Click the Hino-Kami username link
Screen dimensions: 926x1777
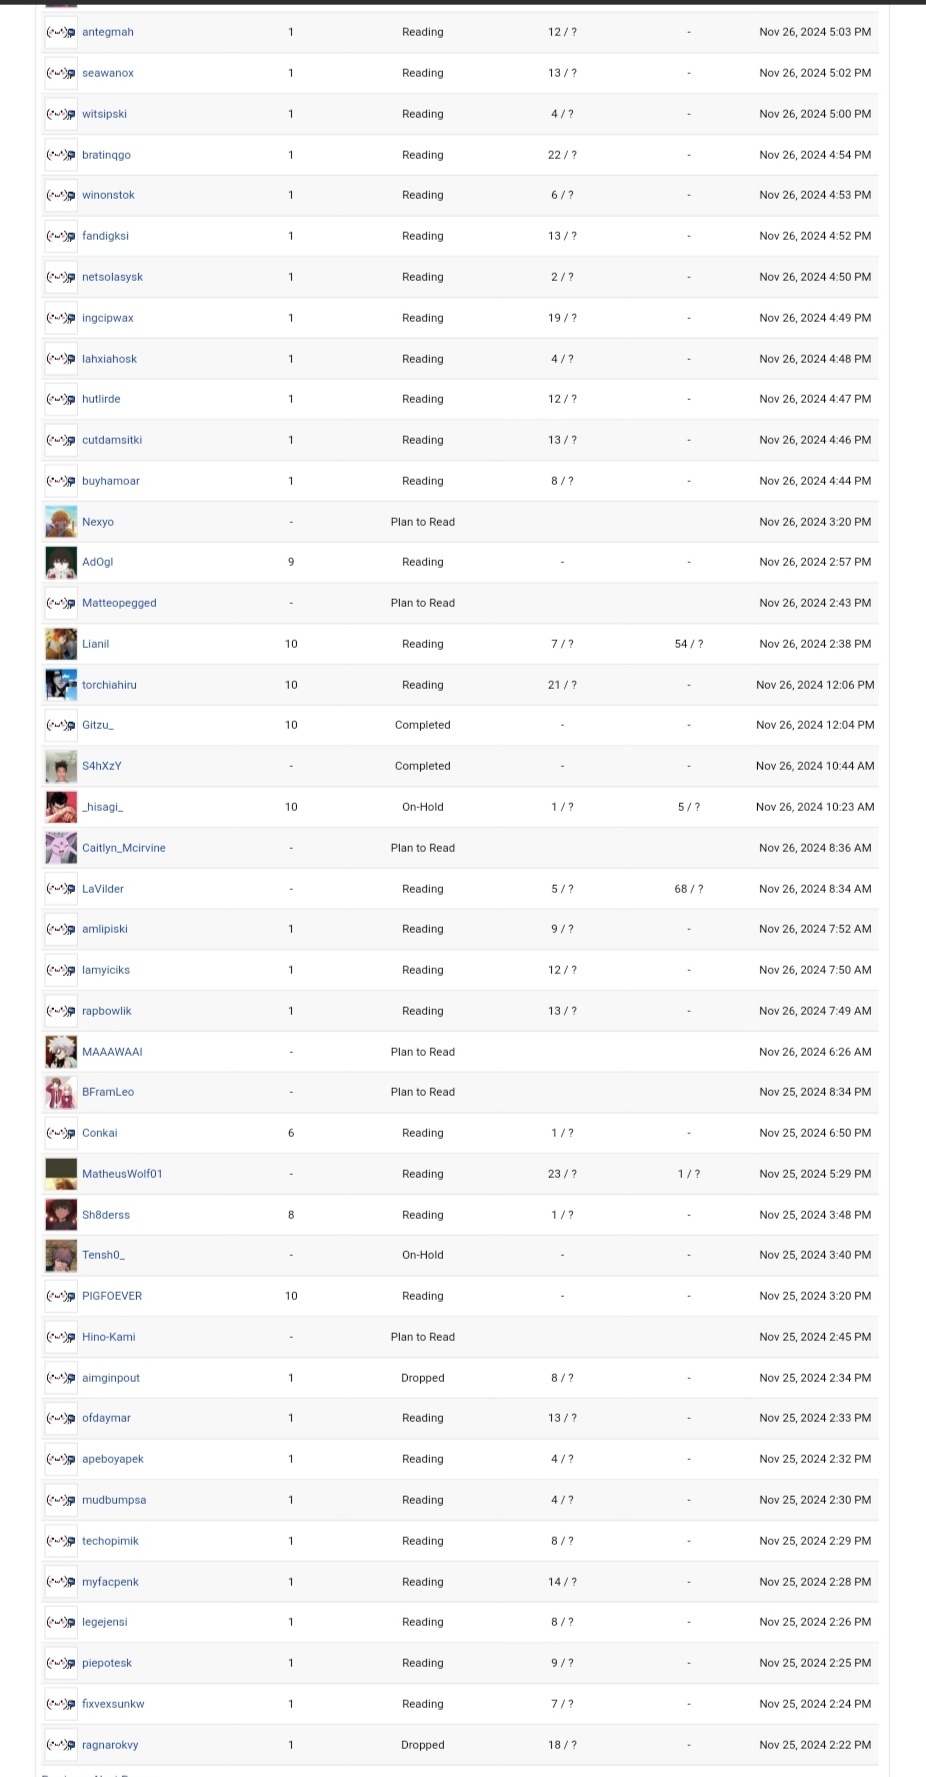[108, 1337]
